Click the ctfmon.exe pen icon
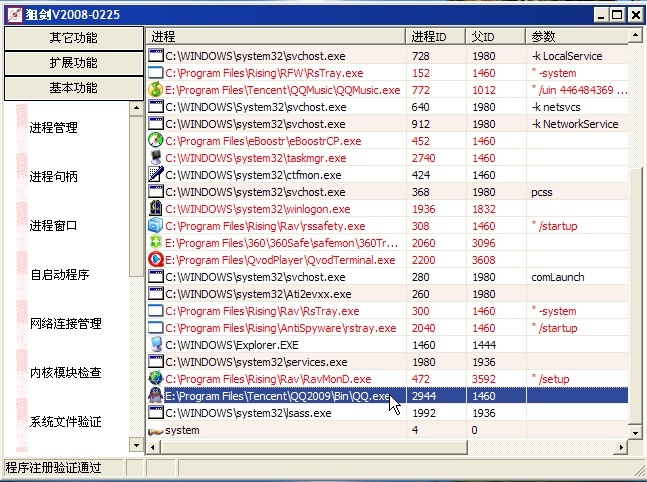The width and height of the screenshot is (647, 482). [x=156, y=175]
